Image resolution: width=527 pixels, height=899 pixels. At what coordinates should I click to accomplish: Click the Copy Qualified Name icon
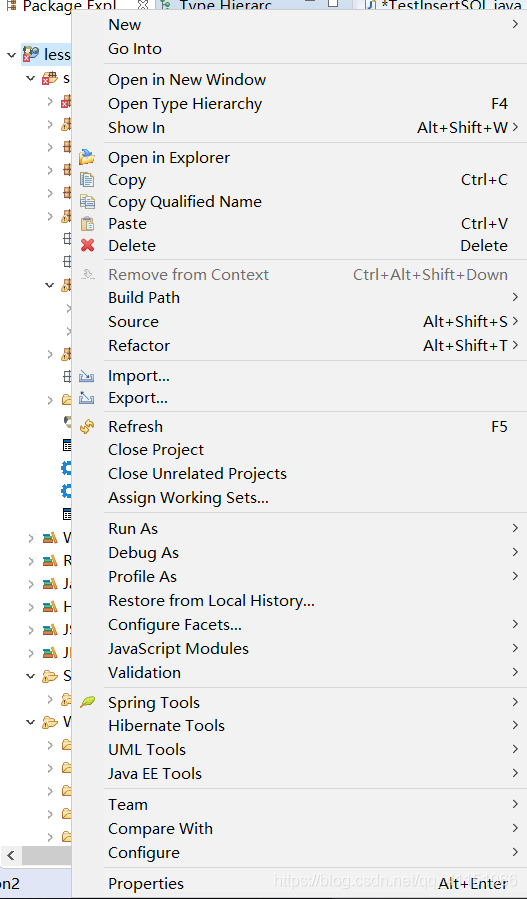tap(87, 201)
